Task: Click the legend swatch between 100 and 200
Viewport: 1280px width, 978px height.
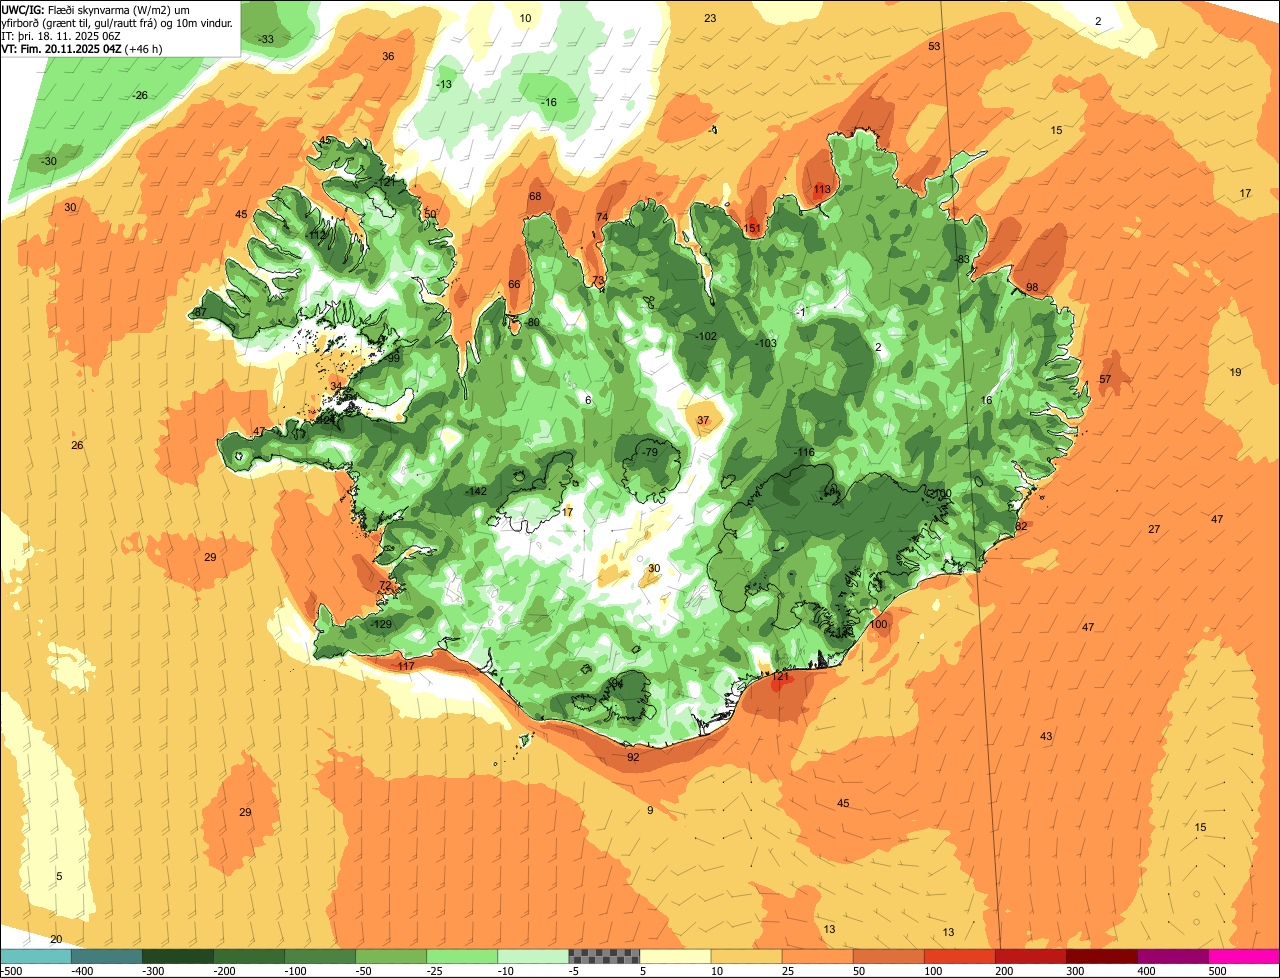Action: tap(960, 956)
